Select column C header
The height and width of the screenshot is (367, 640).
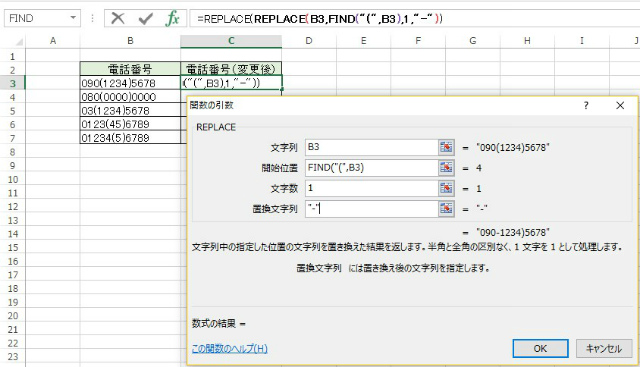tap(231, 41)
